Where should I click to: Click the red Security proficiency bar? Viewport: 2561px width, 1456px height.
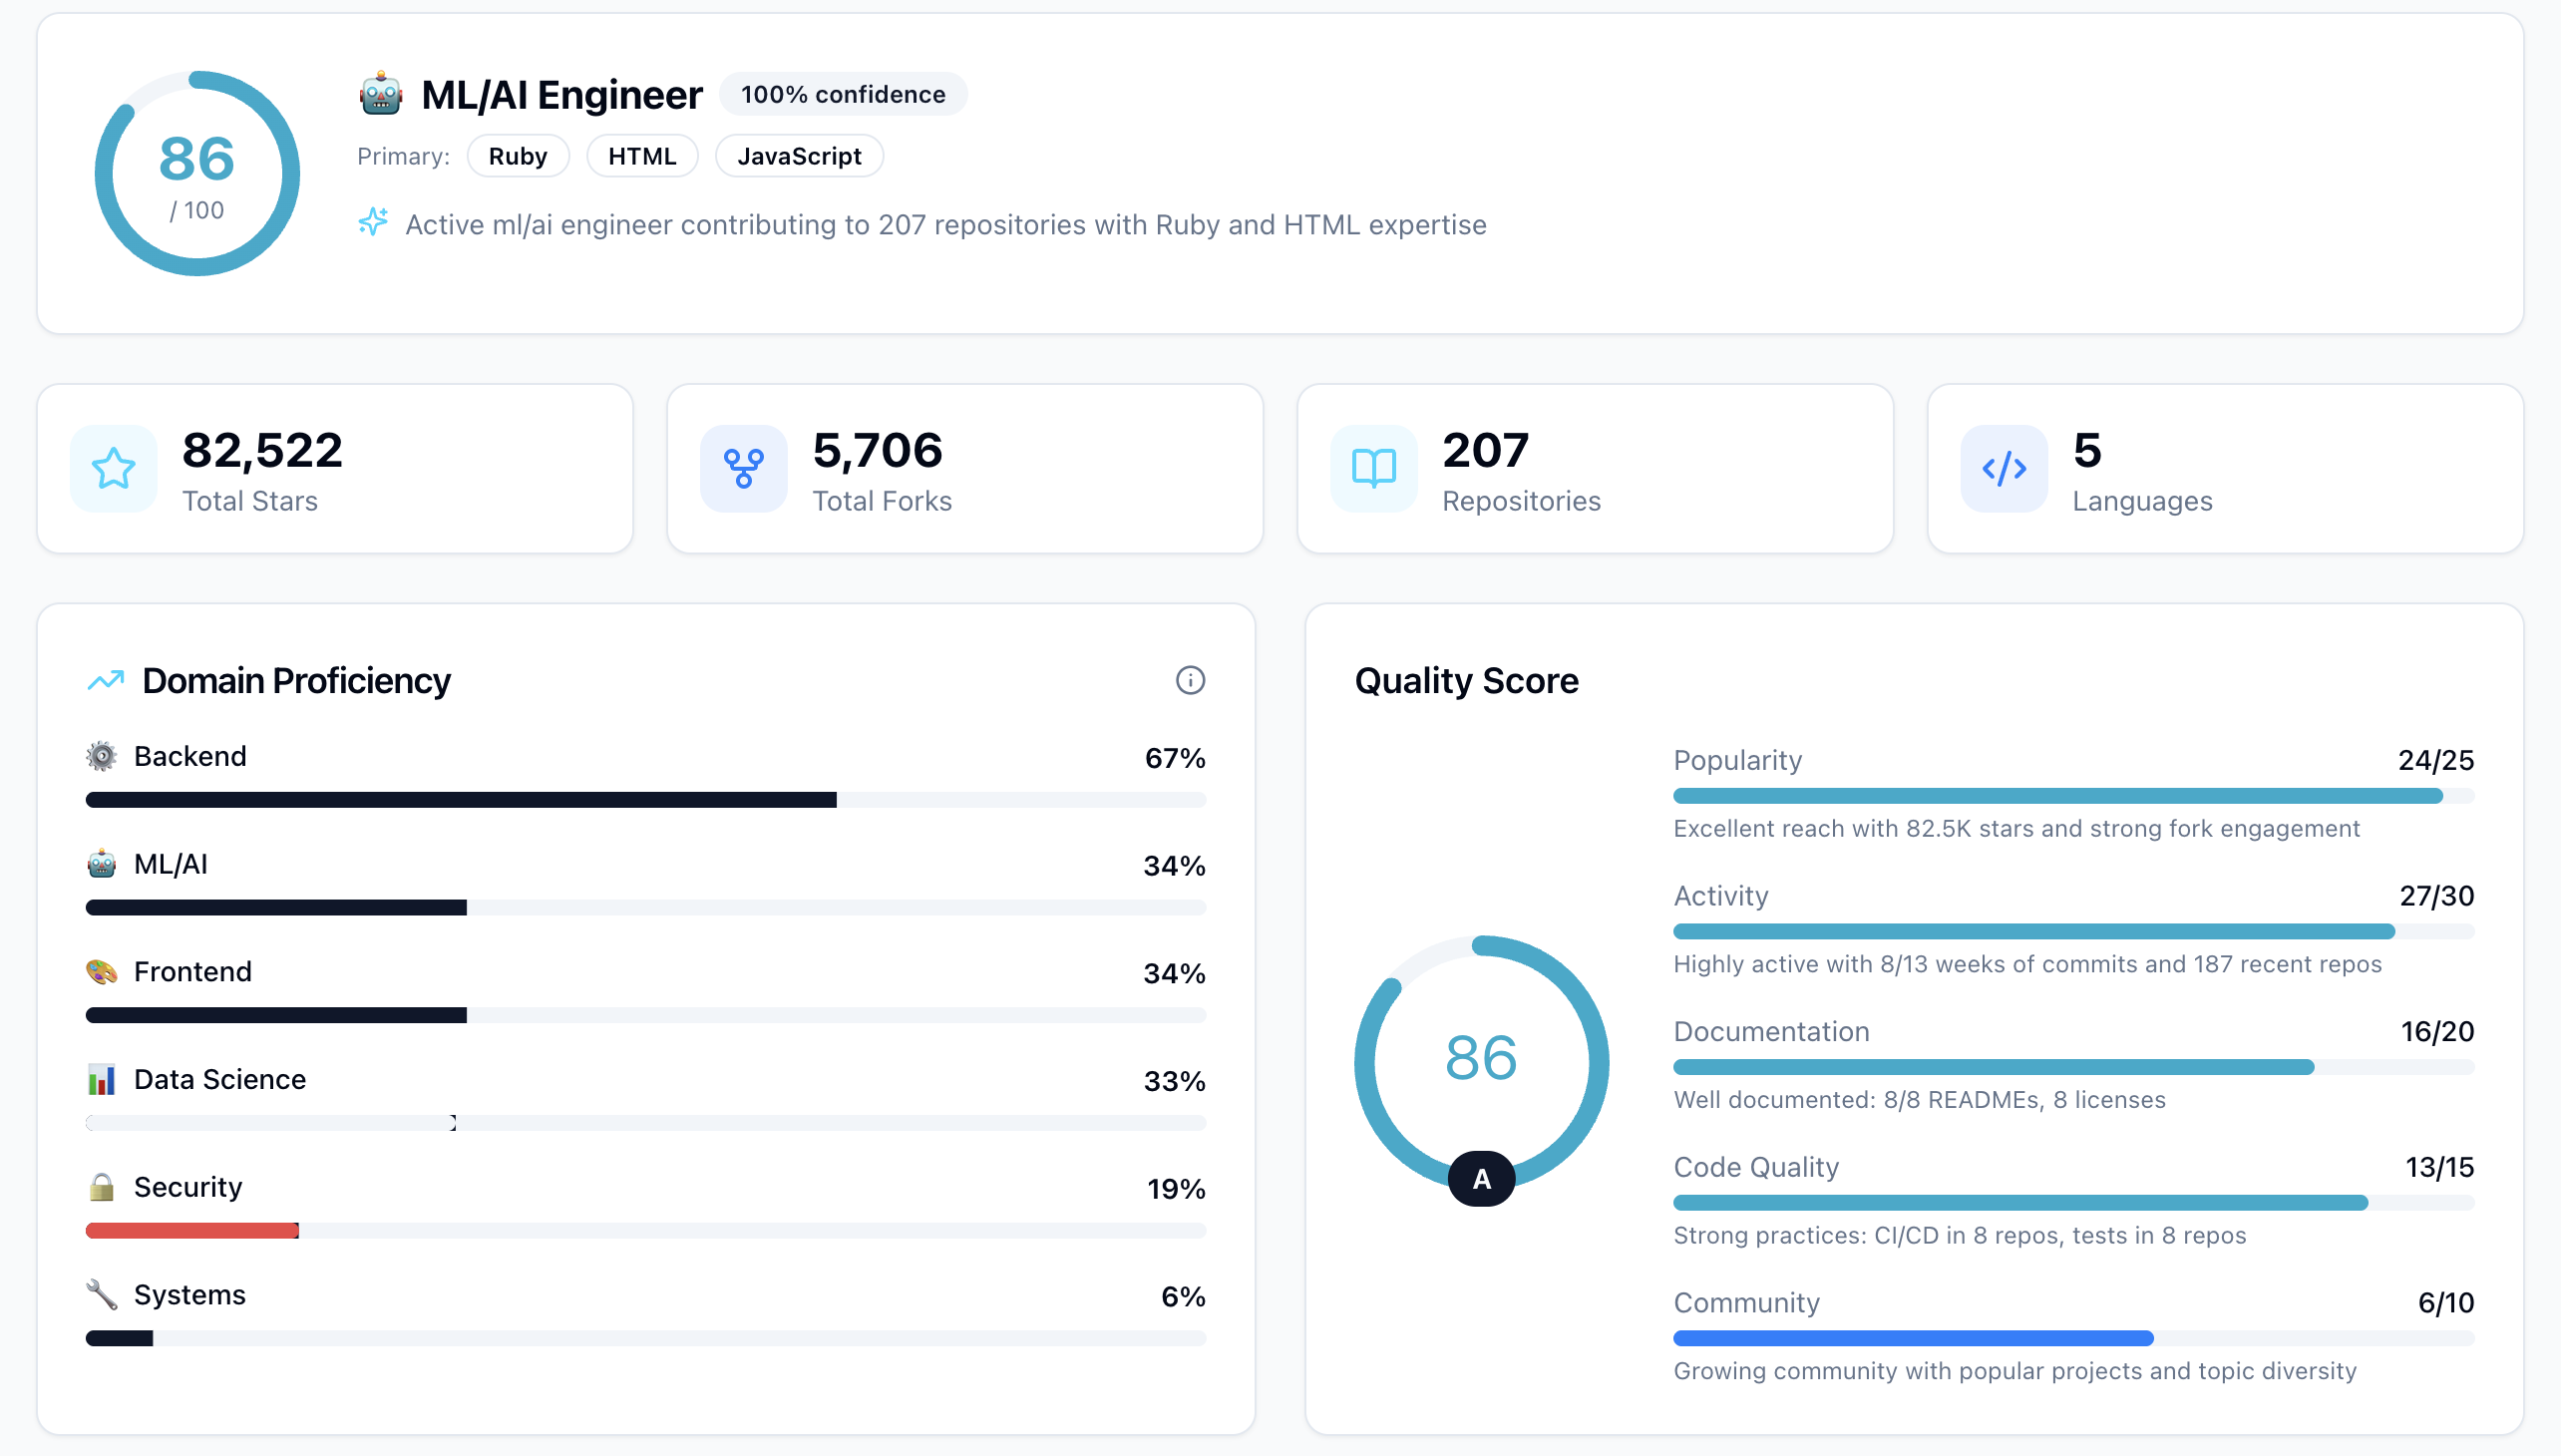click(192, 1230)
